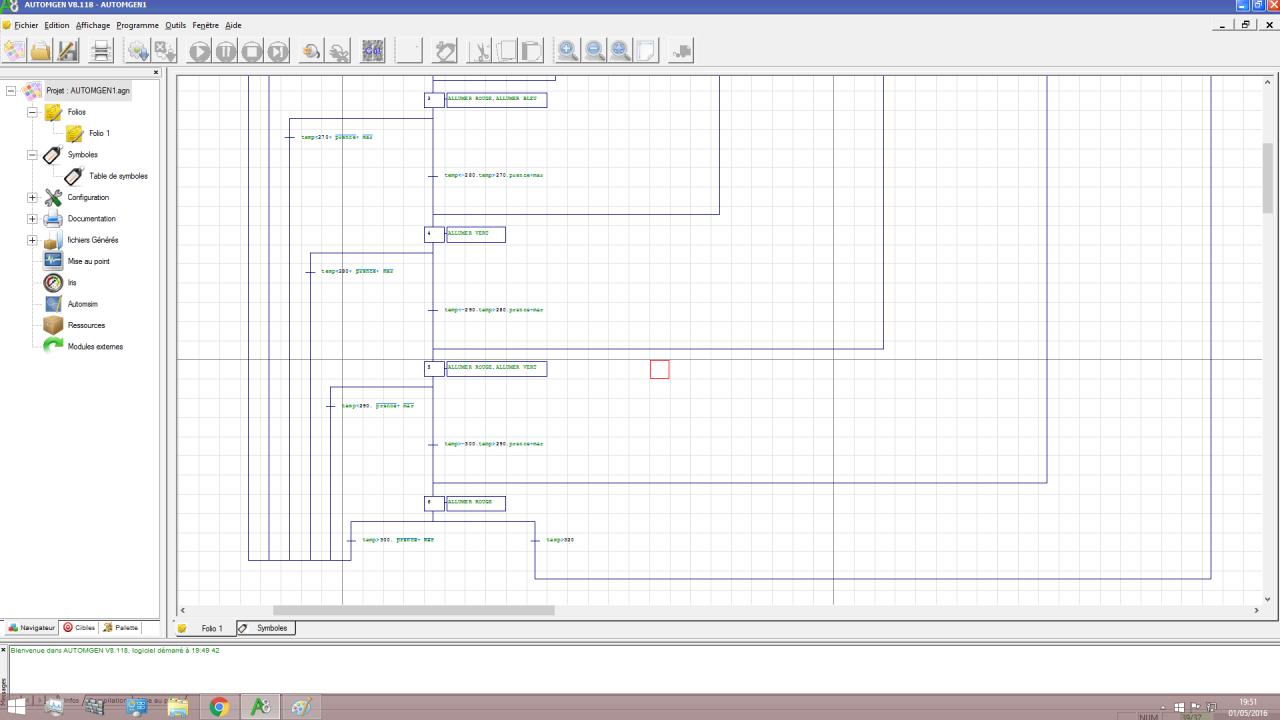This screenshot has height=720, width=1280.
Task: Select Folio 1 in the project tree
Action: click(x=99, y=133)
